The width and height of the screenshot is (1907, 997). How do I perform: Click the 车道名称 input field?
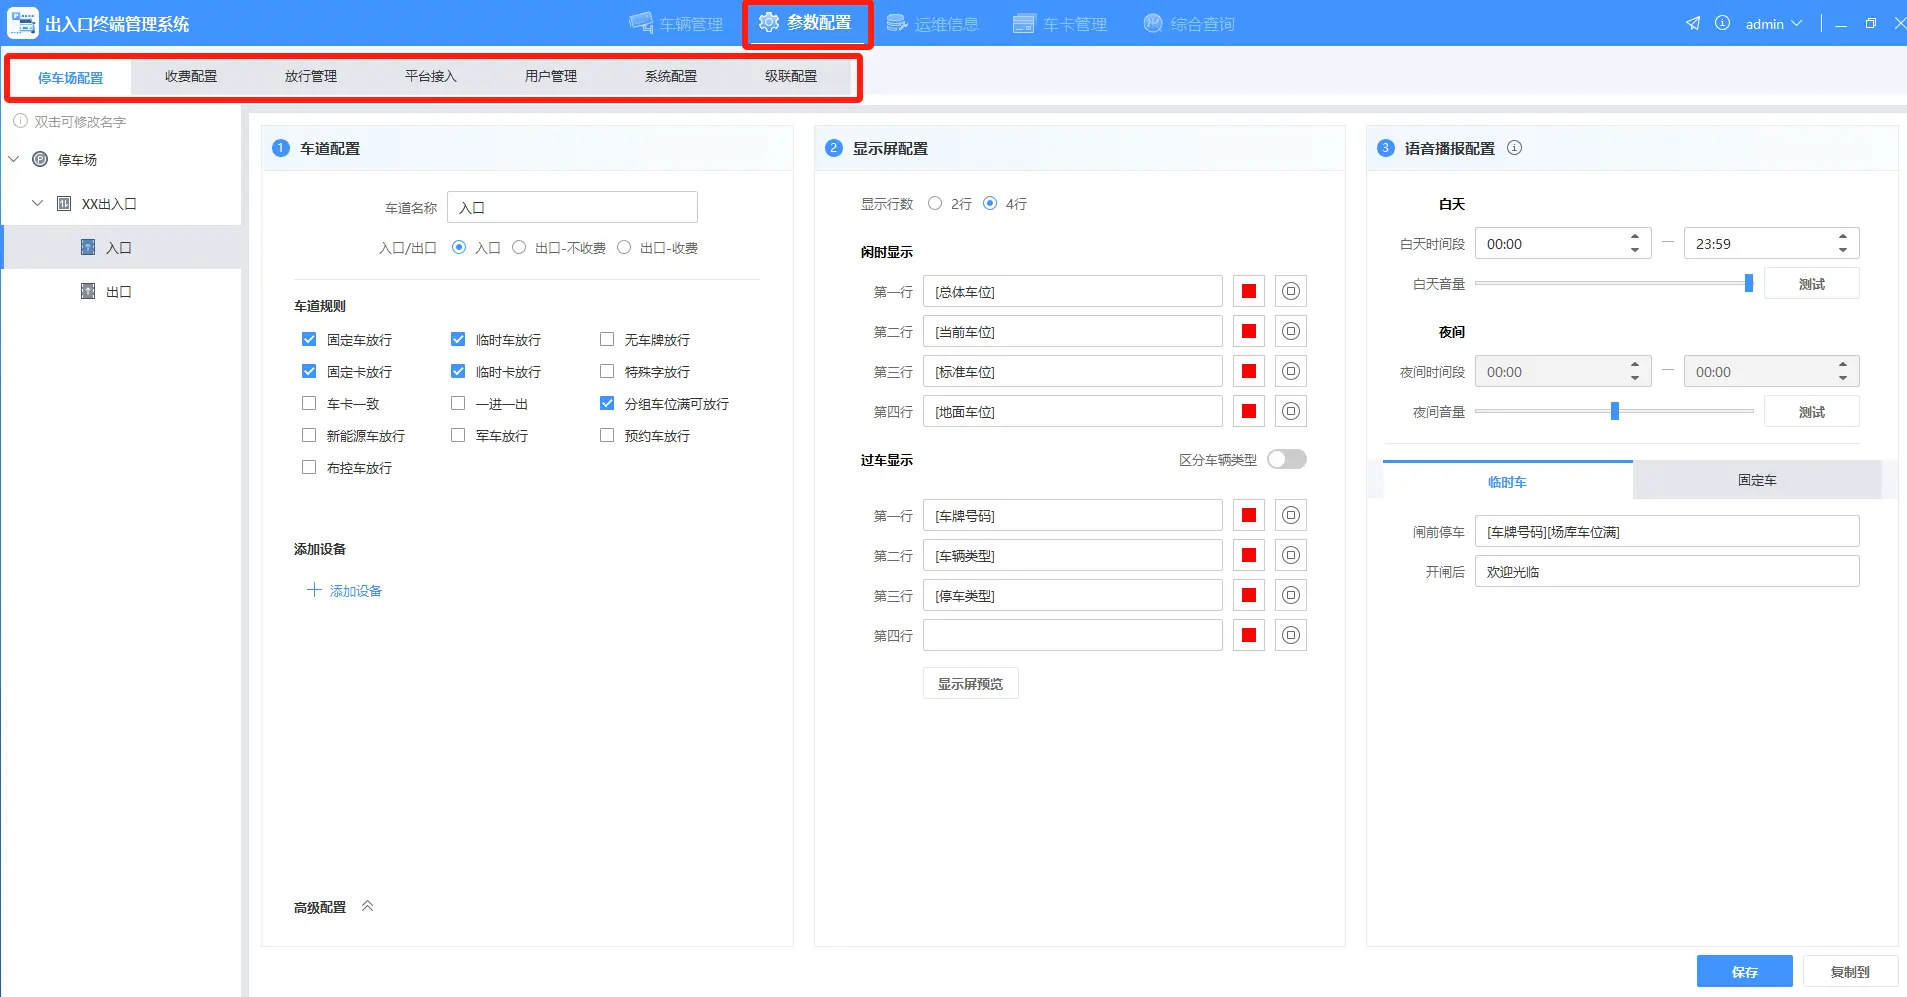[x=572, y=207]
